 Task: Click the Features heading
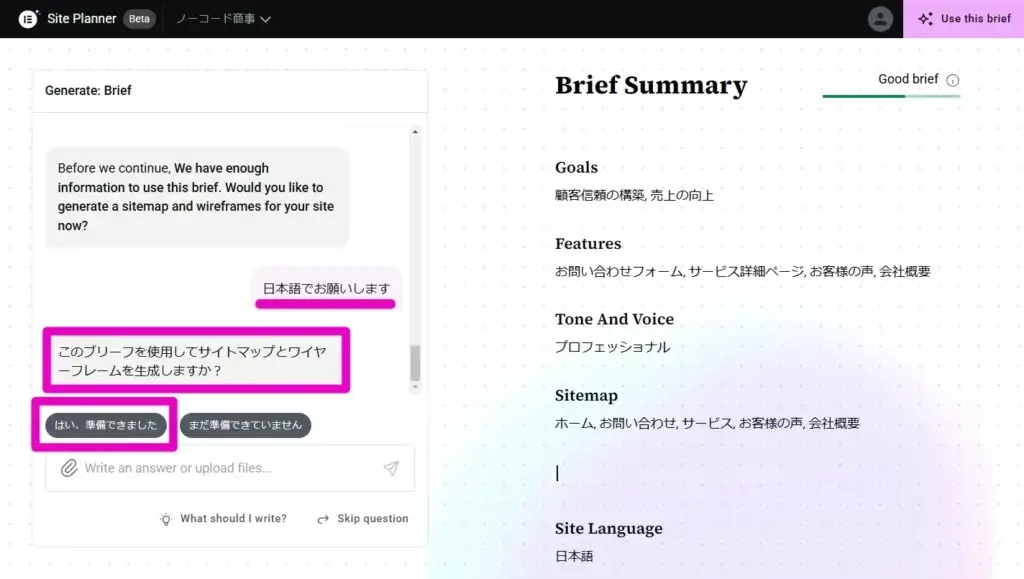coord(588,243)
